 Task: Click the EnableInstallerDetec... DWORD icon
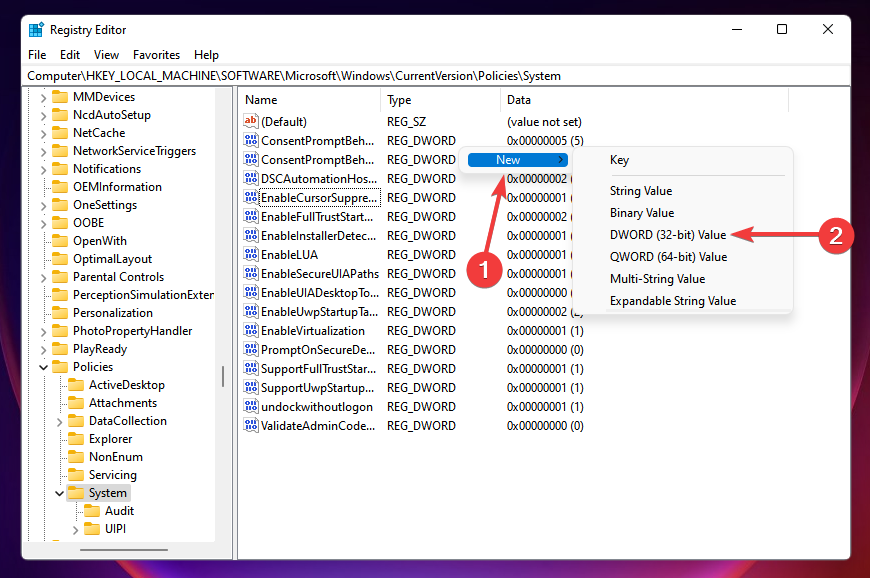[251, 235]
